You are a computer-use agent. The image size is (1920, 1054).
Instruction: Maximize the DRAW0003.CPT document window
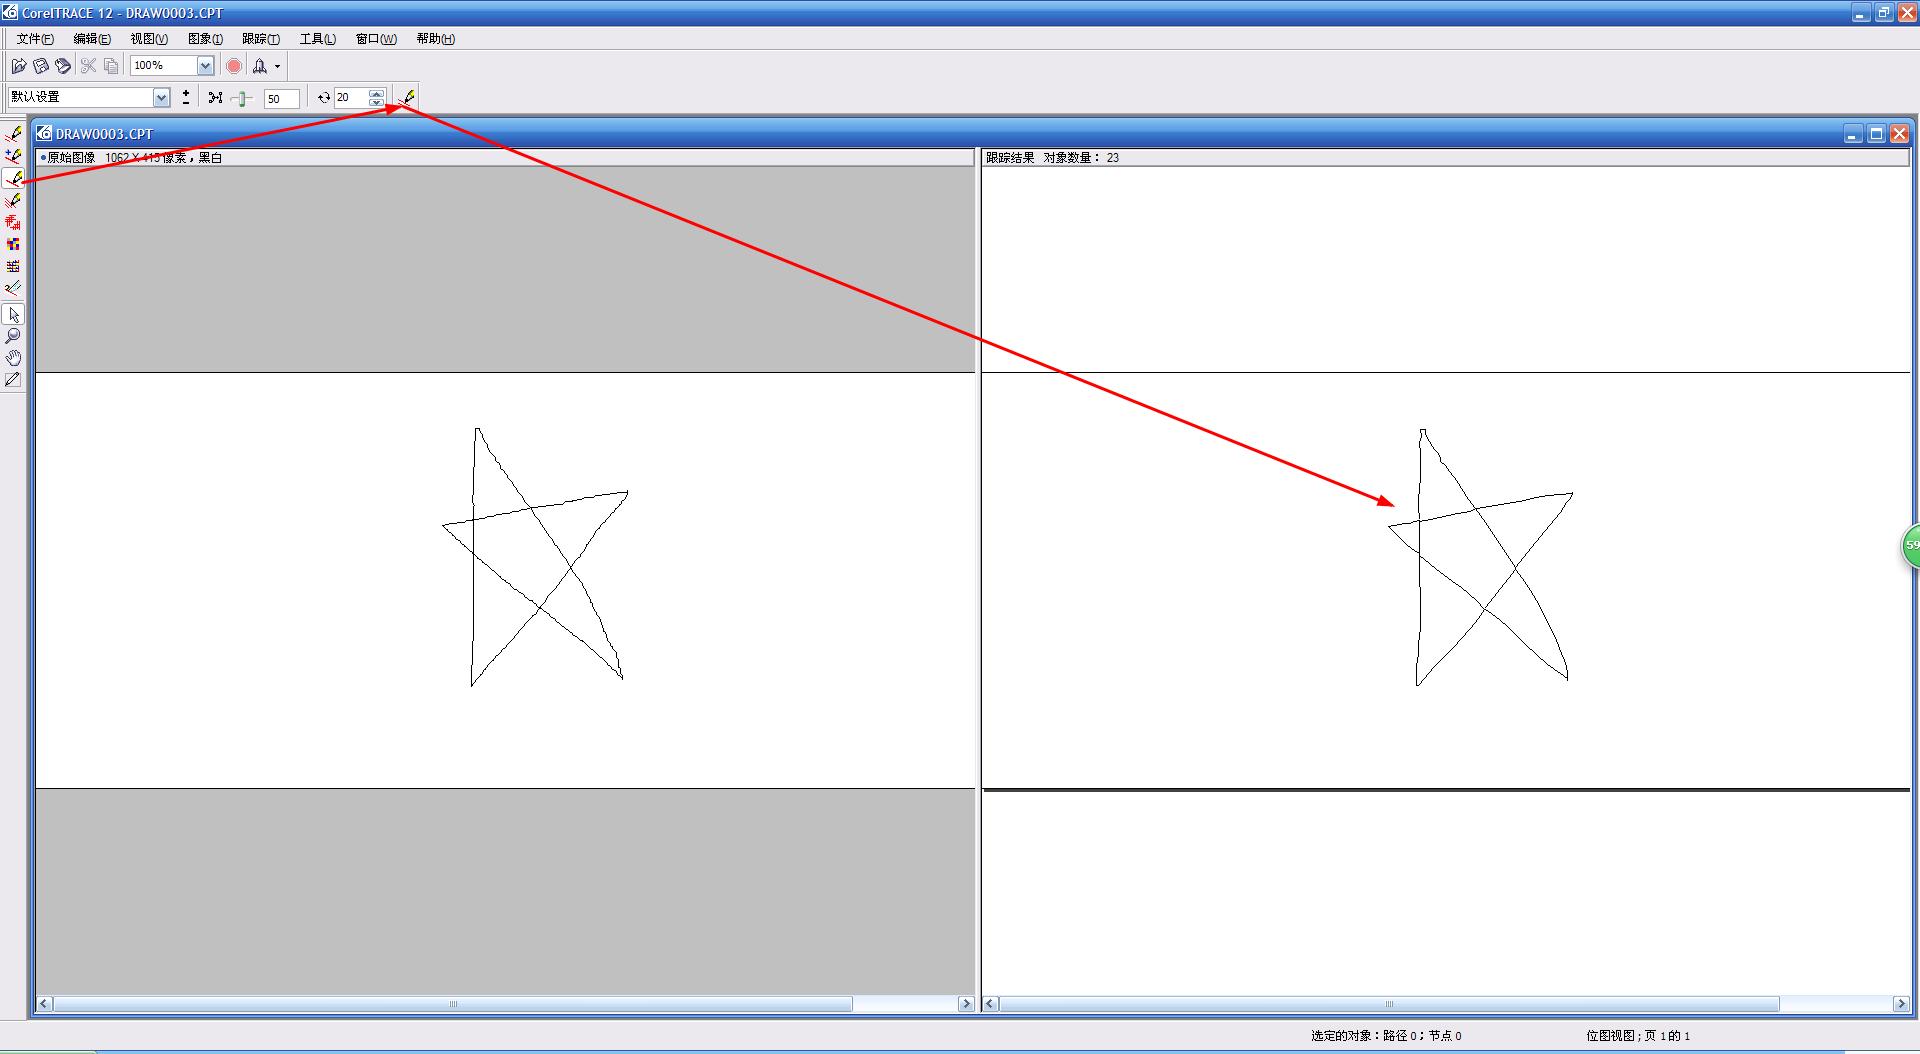tap(1876, 134)
